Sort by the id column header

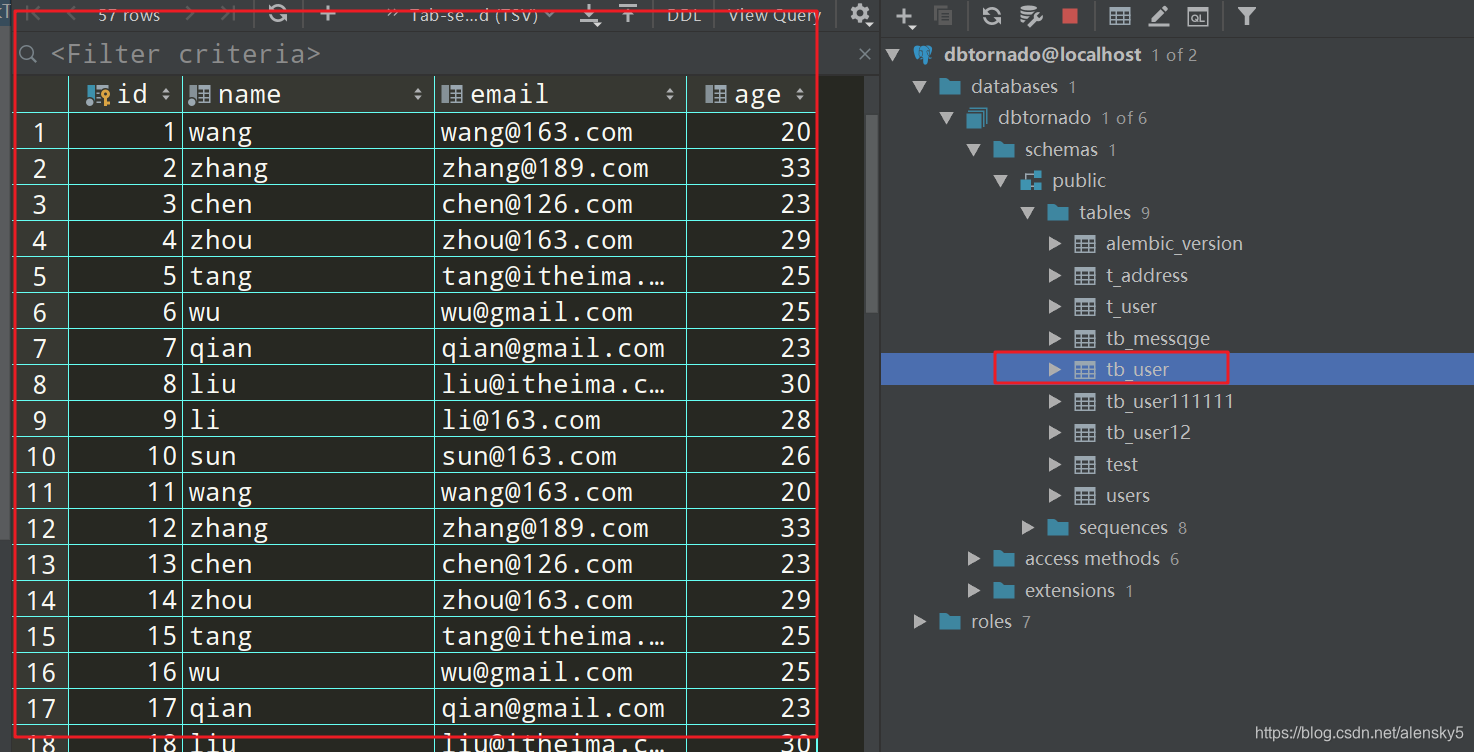pyautogui.click(x=126, y=94)
